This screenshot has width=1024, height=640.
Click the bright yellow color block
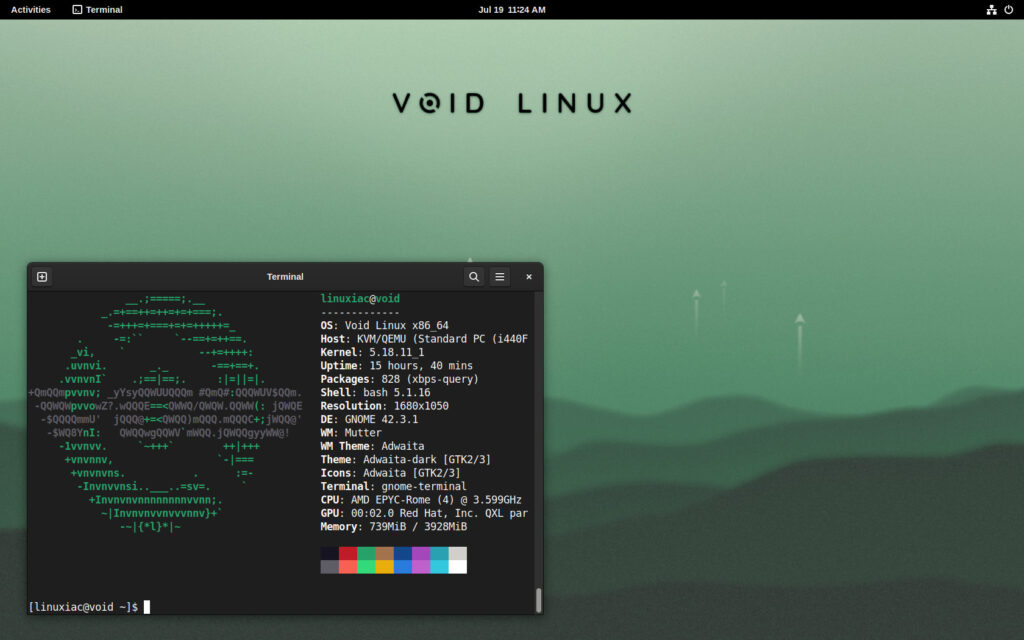click(385, 567)
